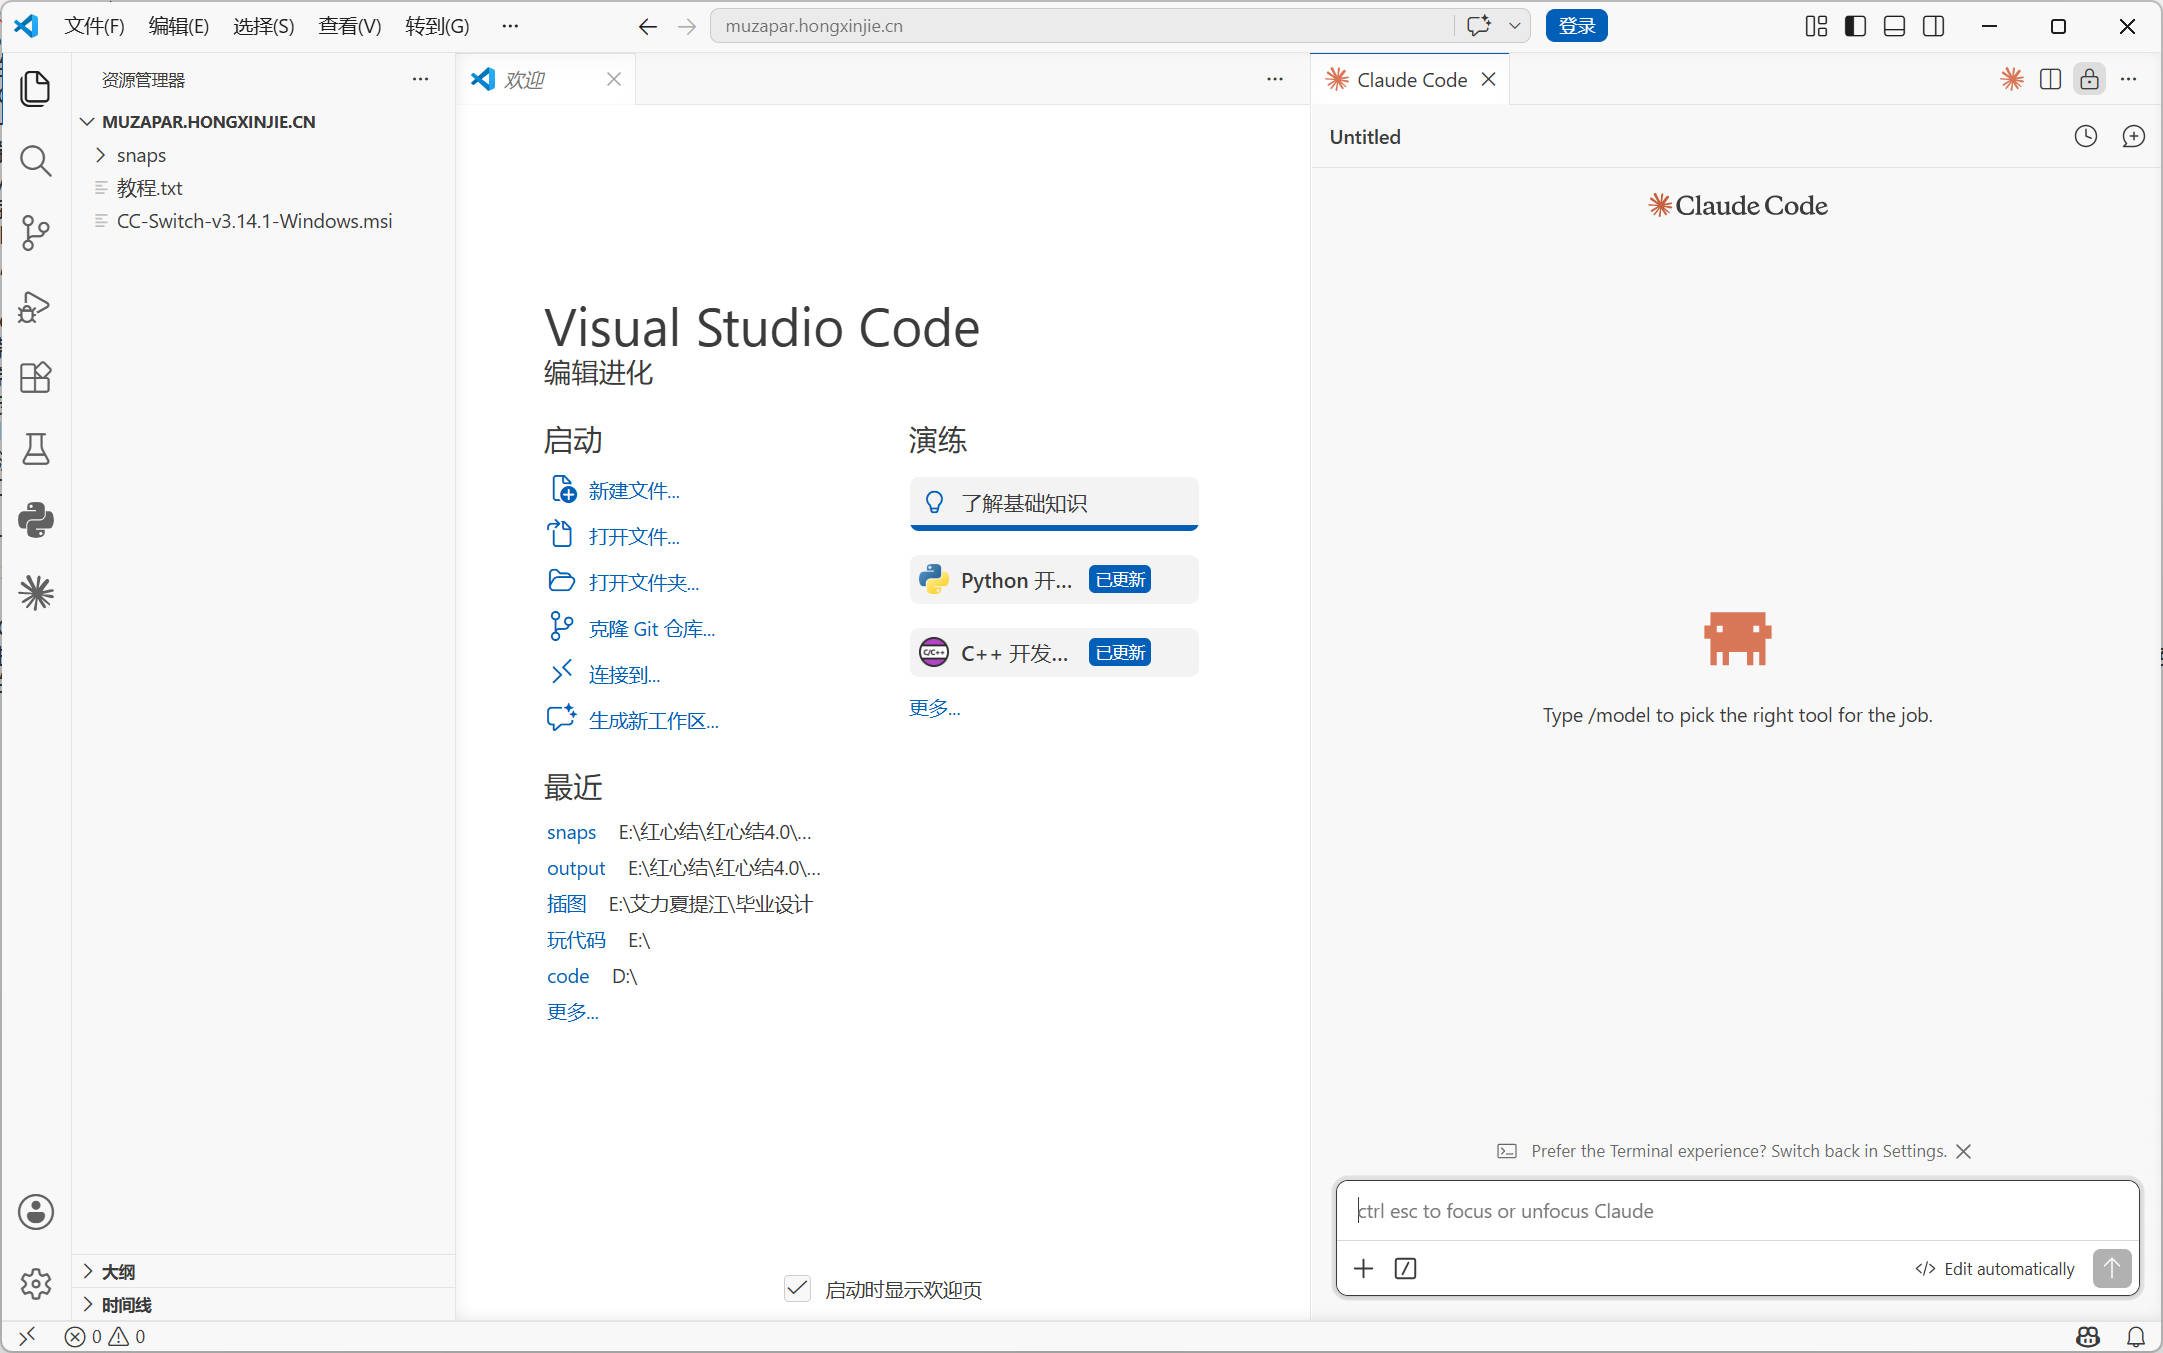Open Explorer views and more actions
Screen dimensions: 2163x1353
pyautogui.click(x=420, y=79)
